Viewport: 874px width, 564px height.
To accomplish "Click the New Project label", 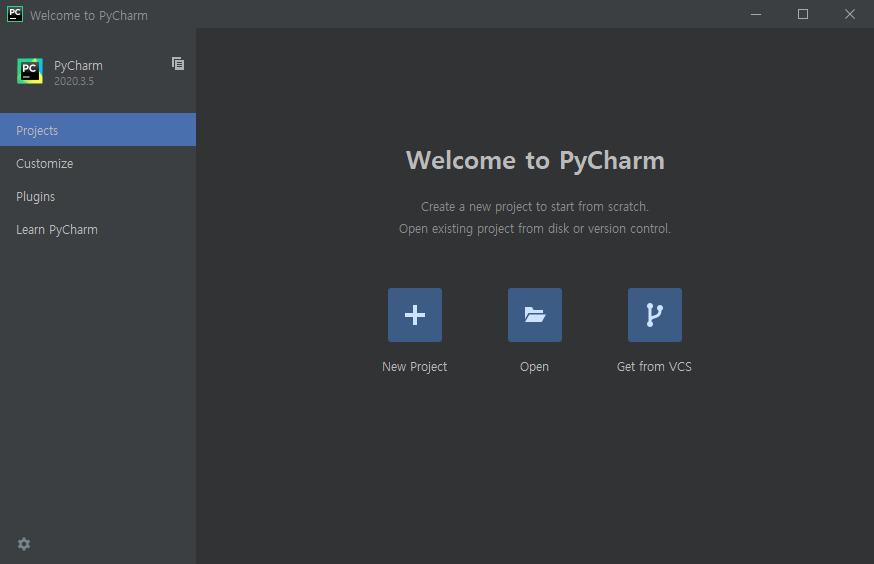I will 414,367.
